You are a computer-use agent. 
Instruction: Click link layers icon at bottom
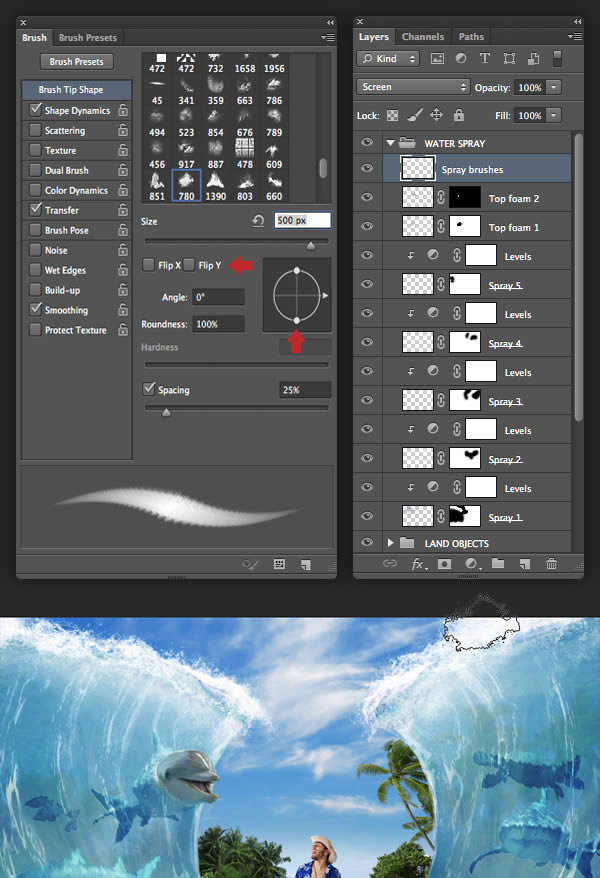coord(390,563)
